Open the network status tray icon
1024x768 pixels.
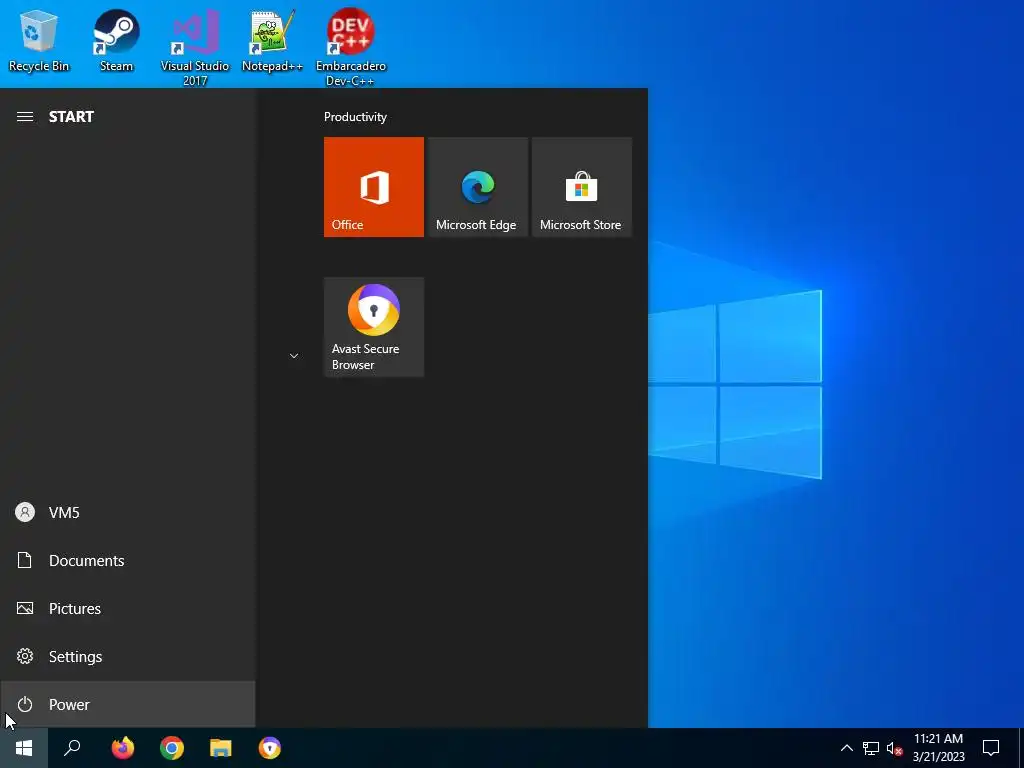(871, 748)
